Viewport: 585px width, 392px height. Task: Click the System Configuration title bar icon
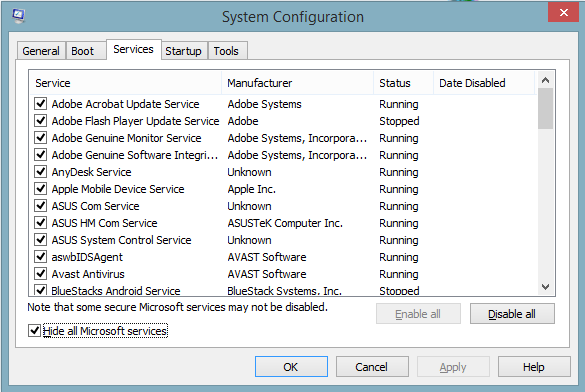18,16
